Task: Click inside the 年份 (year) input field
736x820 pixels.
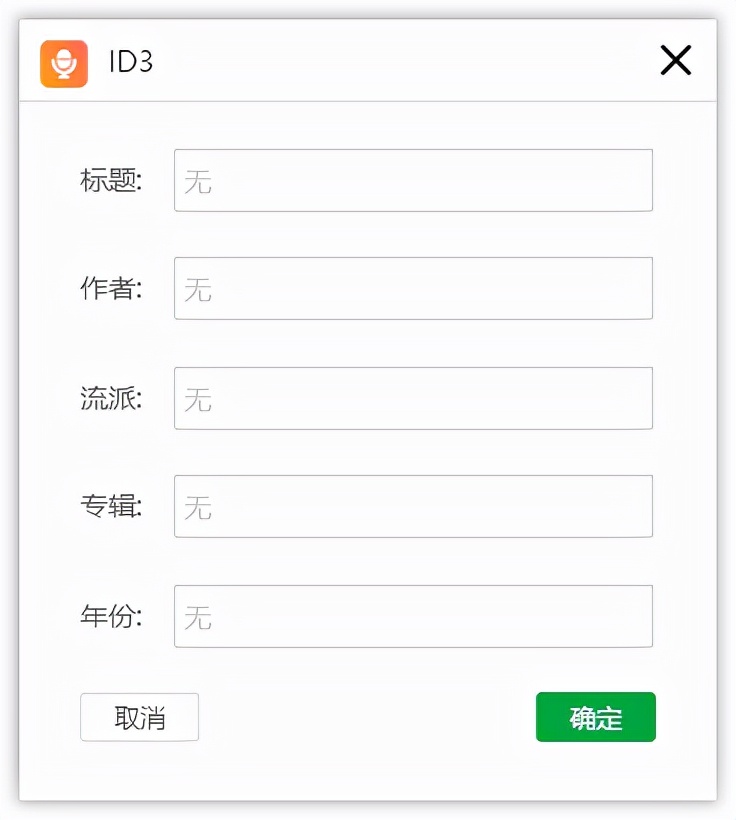Action: tap(412, 616)
